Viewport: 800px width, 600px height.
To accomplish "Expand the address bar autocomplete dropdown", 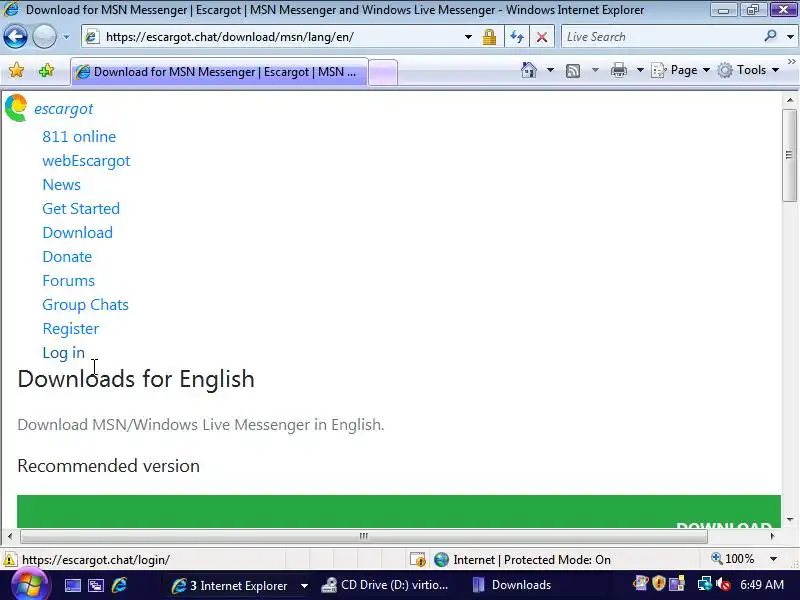I will pos(467,37).
